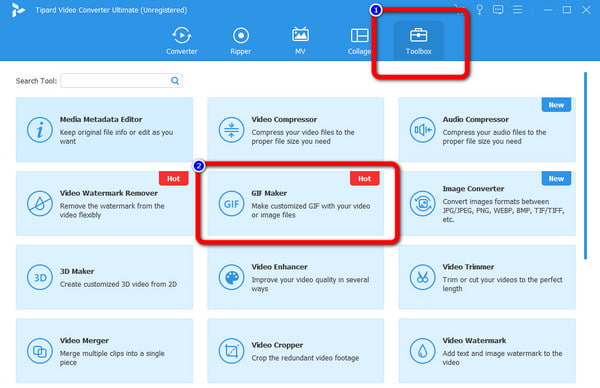Open the MV tab
600x388 pixels.
click(300, 41)
